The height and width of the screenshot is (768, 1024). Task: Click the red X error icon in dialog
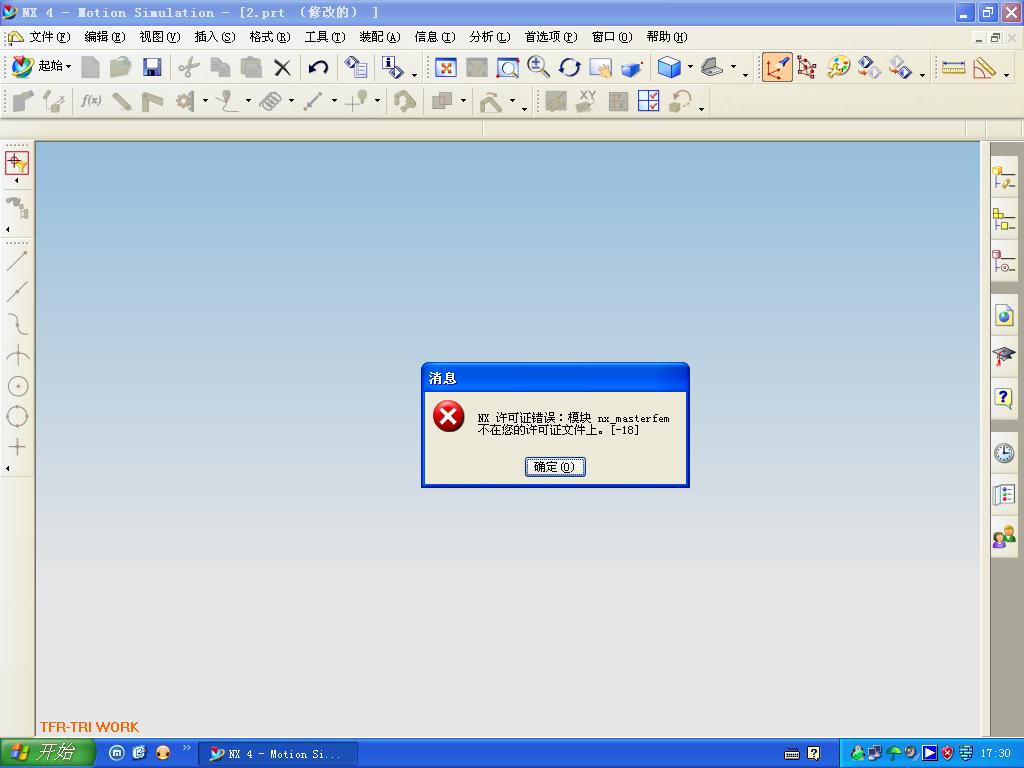pos(449,416)
